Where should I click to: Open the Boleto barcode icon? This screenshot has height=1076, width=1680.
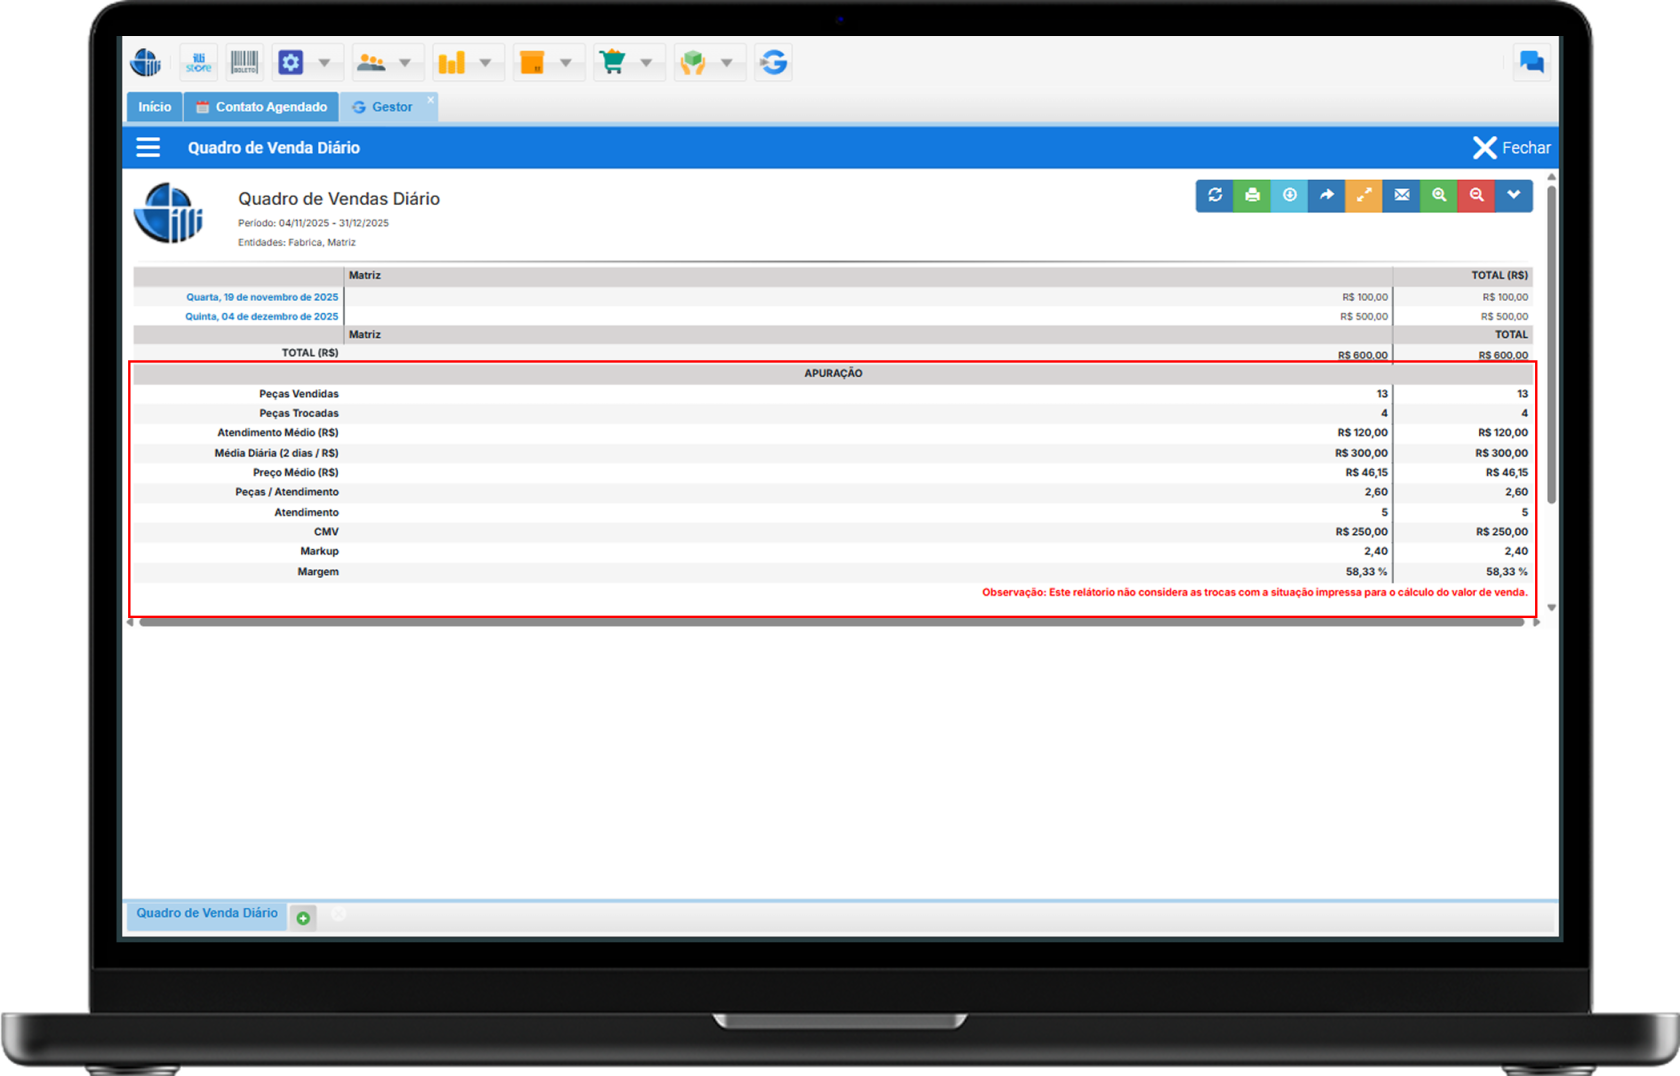click(244, 63)
